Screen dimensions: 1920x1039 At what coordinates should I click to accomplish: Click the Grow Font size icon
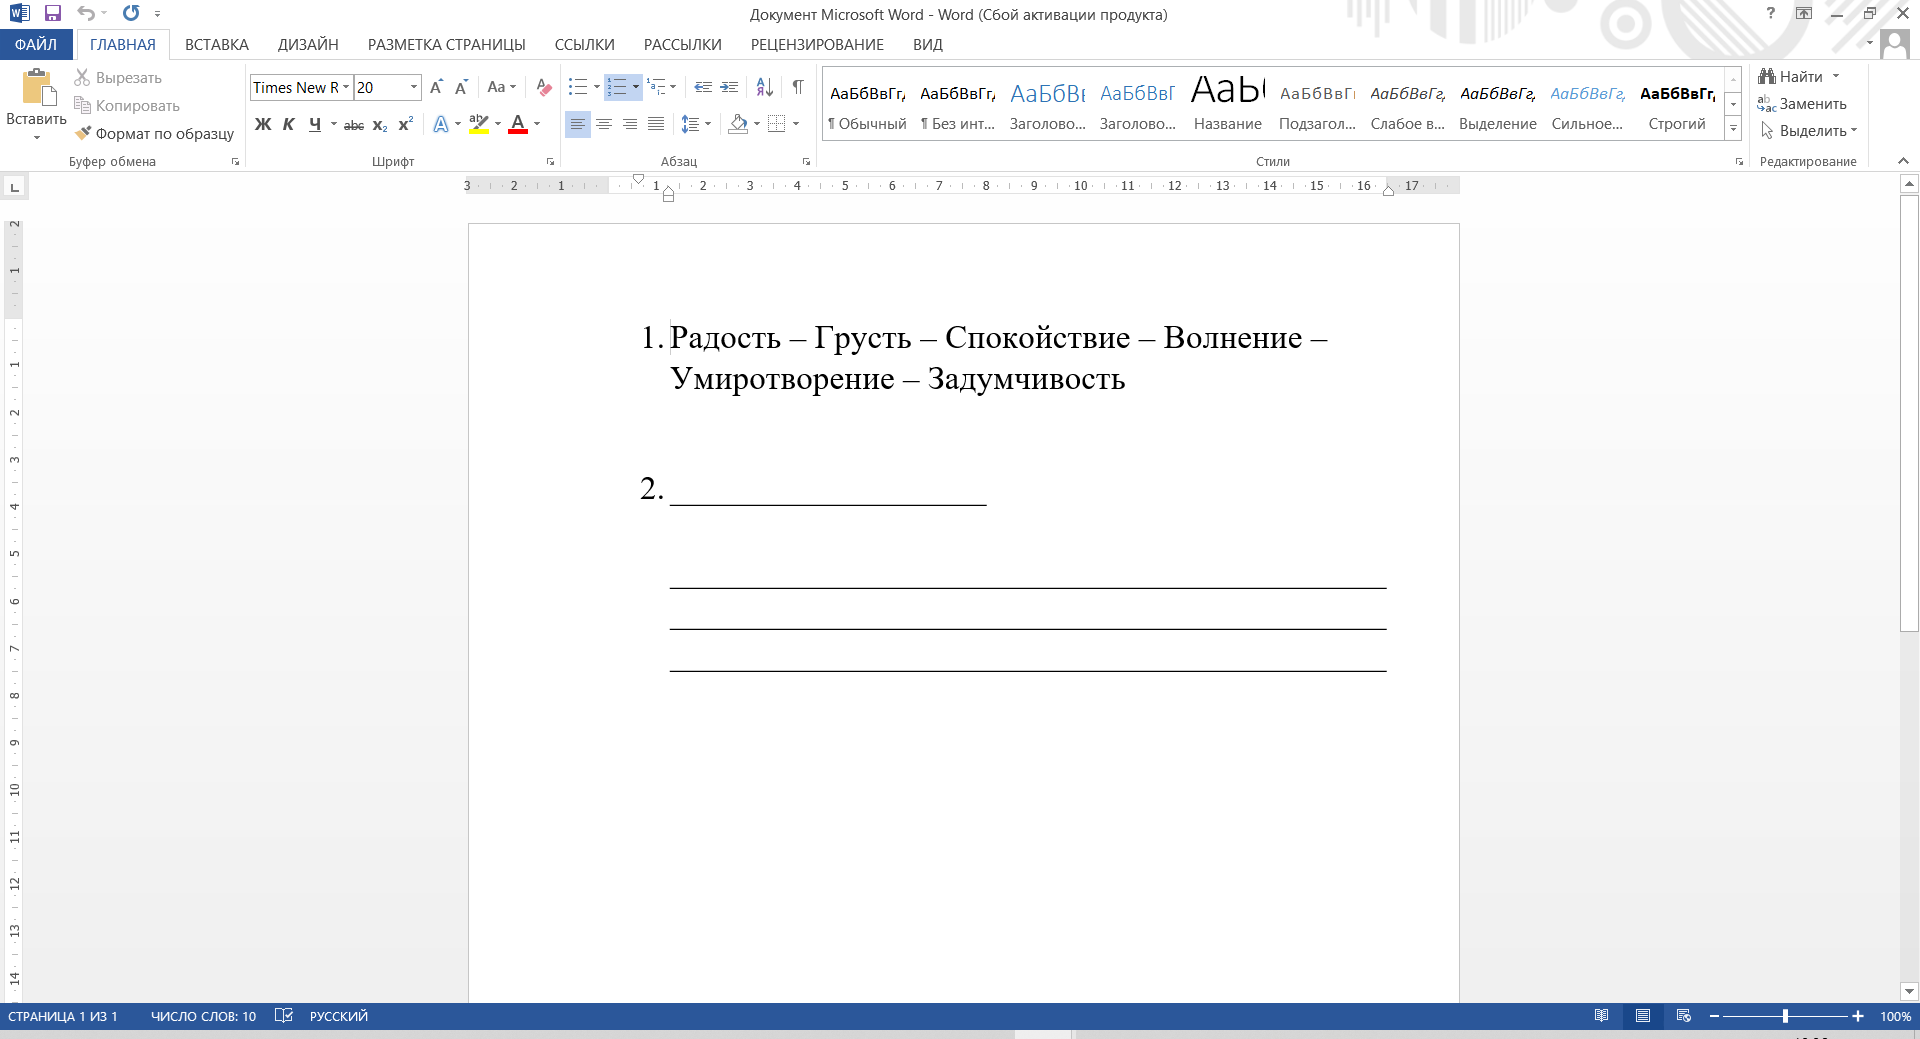tap(436, 87)
